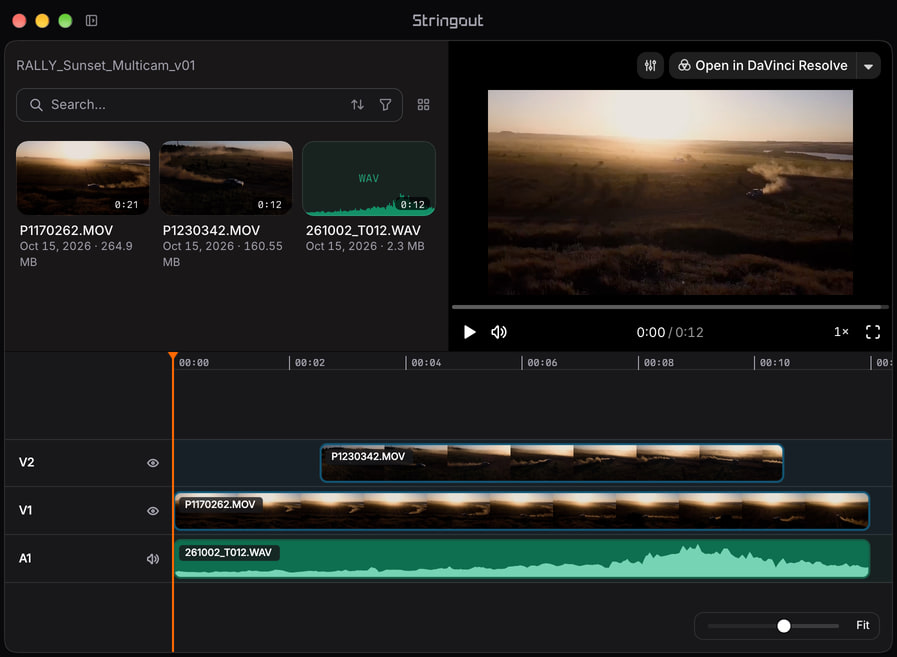Change playback speed 1× control
Image resolution: width=897 pixels, height=657 pixels.
pyautogui.click(x=841, y=332)
